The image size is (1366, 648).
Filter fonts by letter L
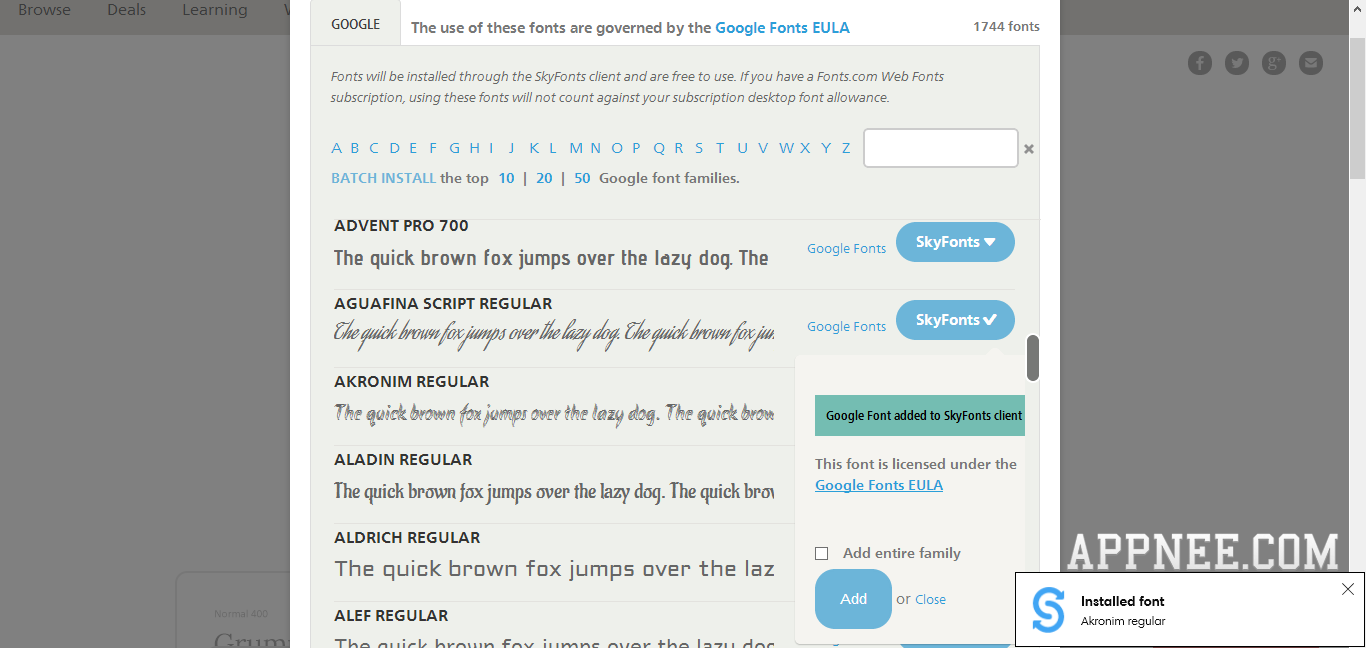pyautogui.click(x=552, y=148)
